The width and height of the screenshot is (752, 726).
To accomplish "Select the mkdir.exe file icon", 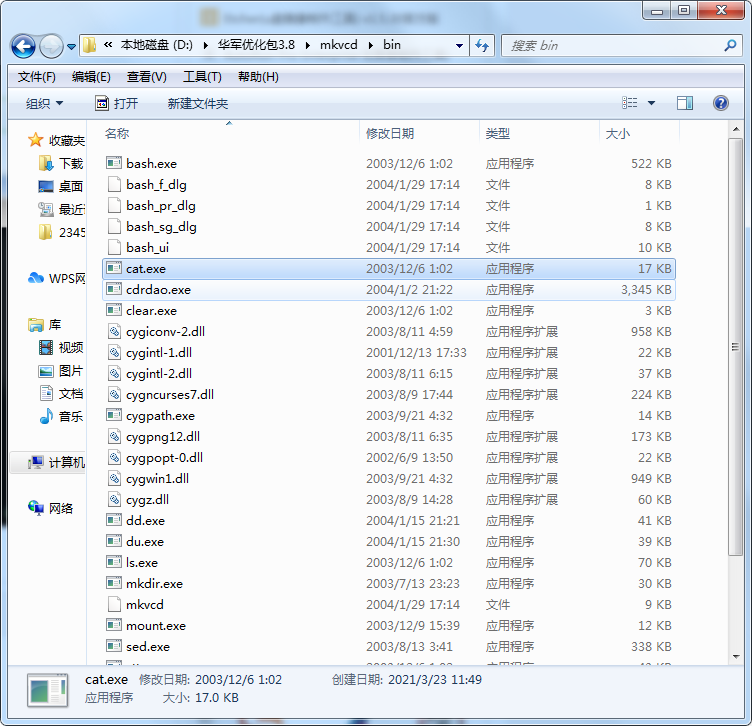I will 114,583.
